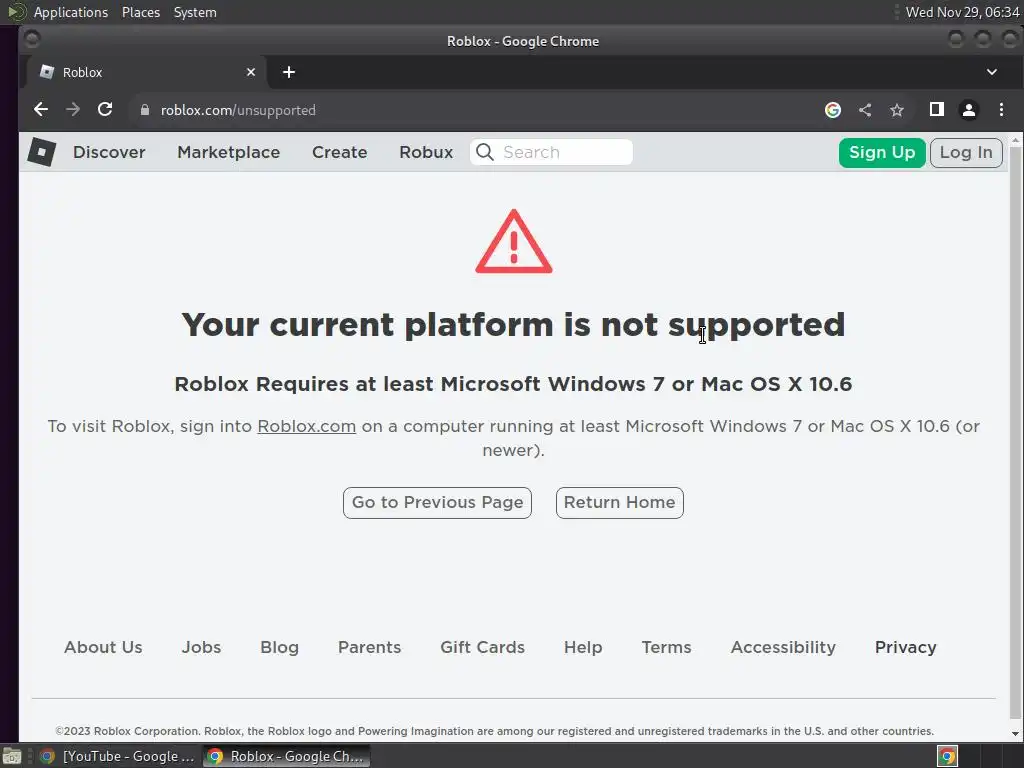The image size is (1024, 768).
Task: Open the Help footer link
Action: [583, 647]
